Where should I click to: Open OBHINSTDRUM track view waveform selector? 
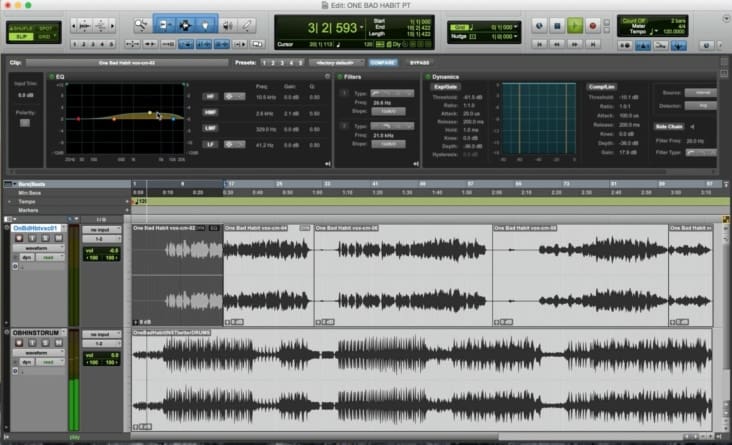point(38,353)
